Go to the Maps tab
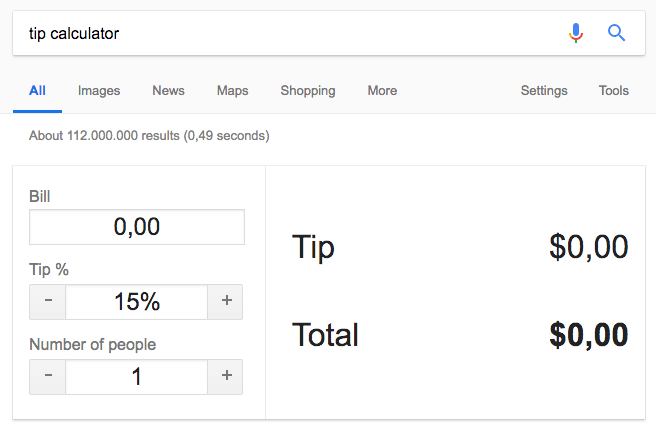This screenshot has height=427, width=656. coord(232,90)
